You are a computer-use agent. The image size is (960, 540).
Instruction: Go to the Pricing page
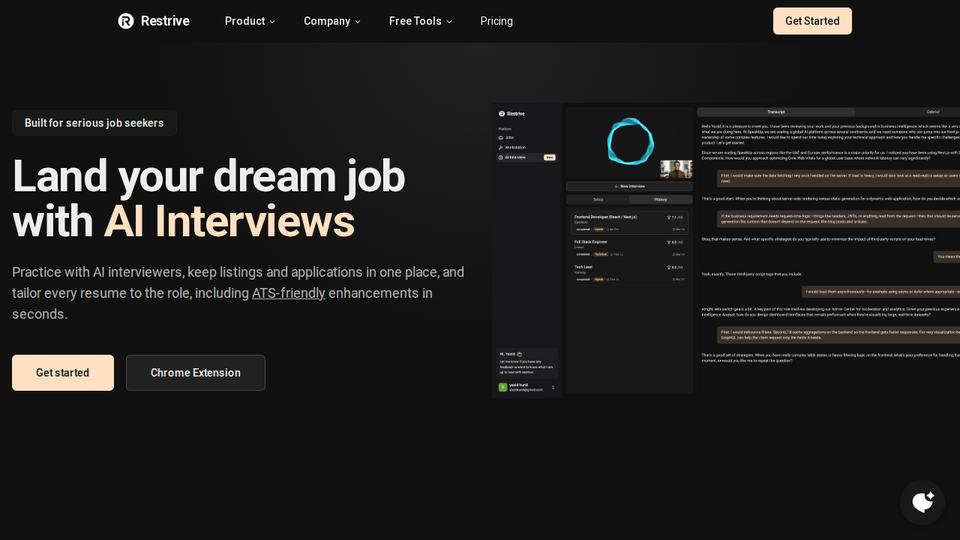(497, 21)
